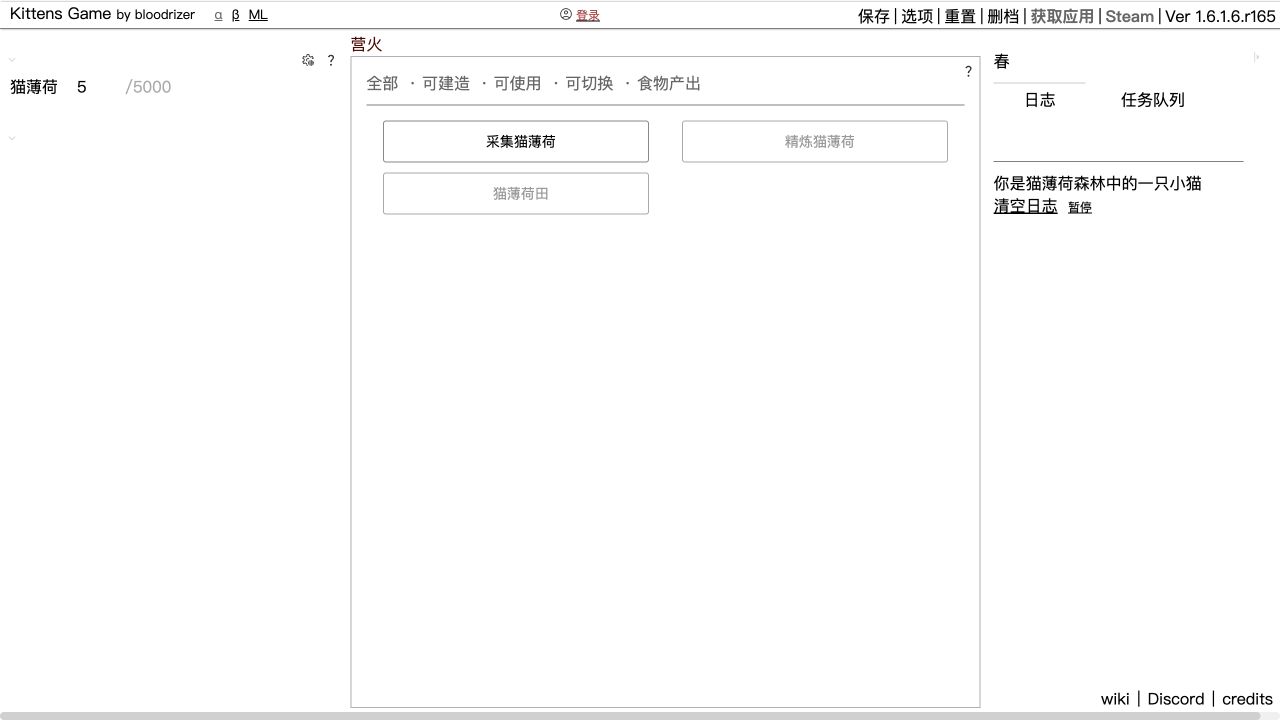Switch to beta (β) version link
The height and width of the screenshot is (720, 1280).
click(236, 15)
